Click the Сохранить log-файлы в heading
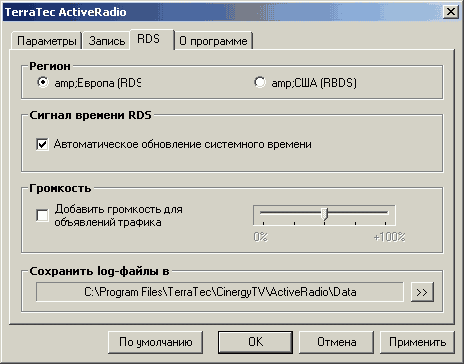464x364 pixels. [x=99, y=271]
